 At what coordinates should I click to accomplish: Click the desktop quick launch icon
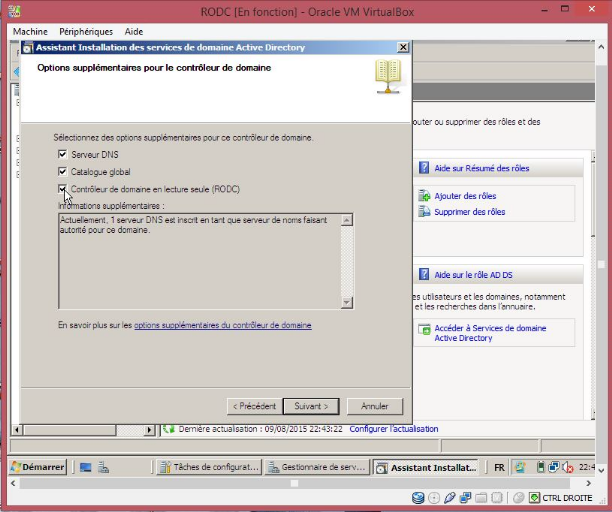coord(85,467)
